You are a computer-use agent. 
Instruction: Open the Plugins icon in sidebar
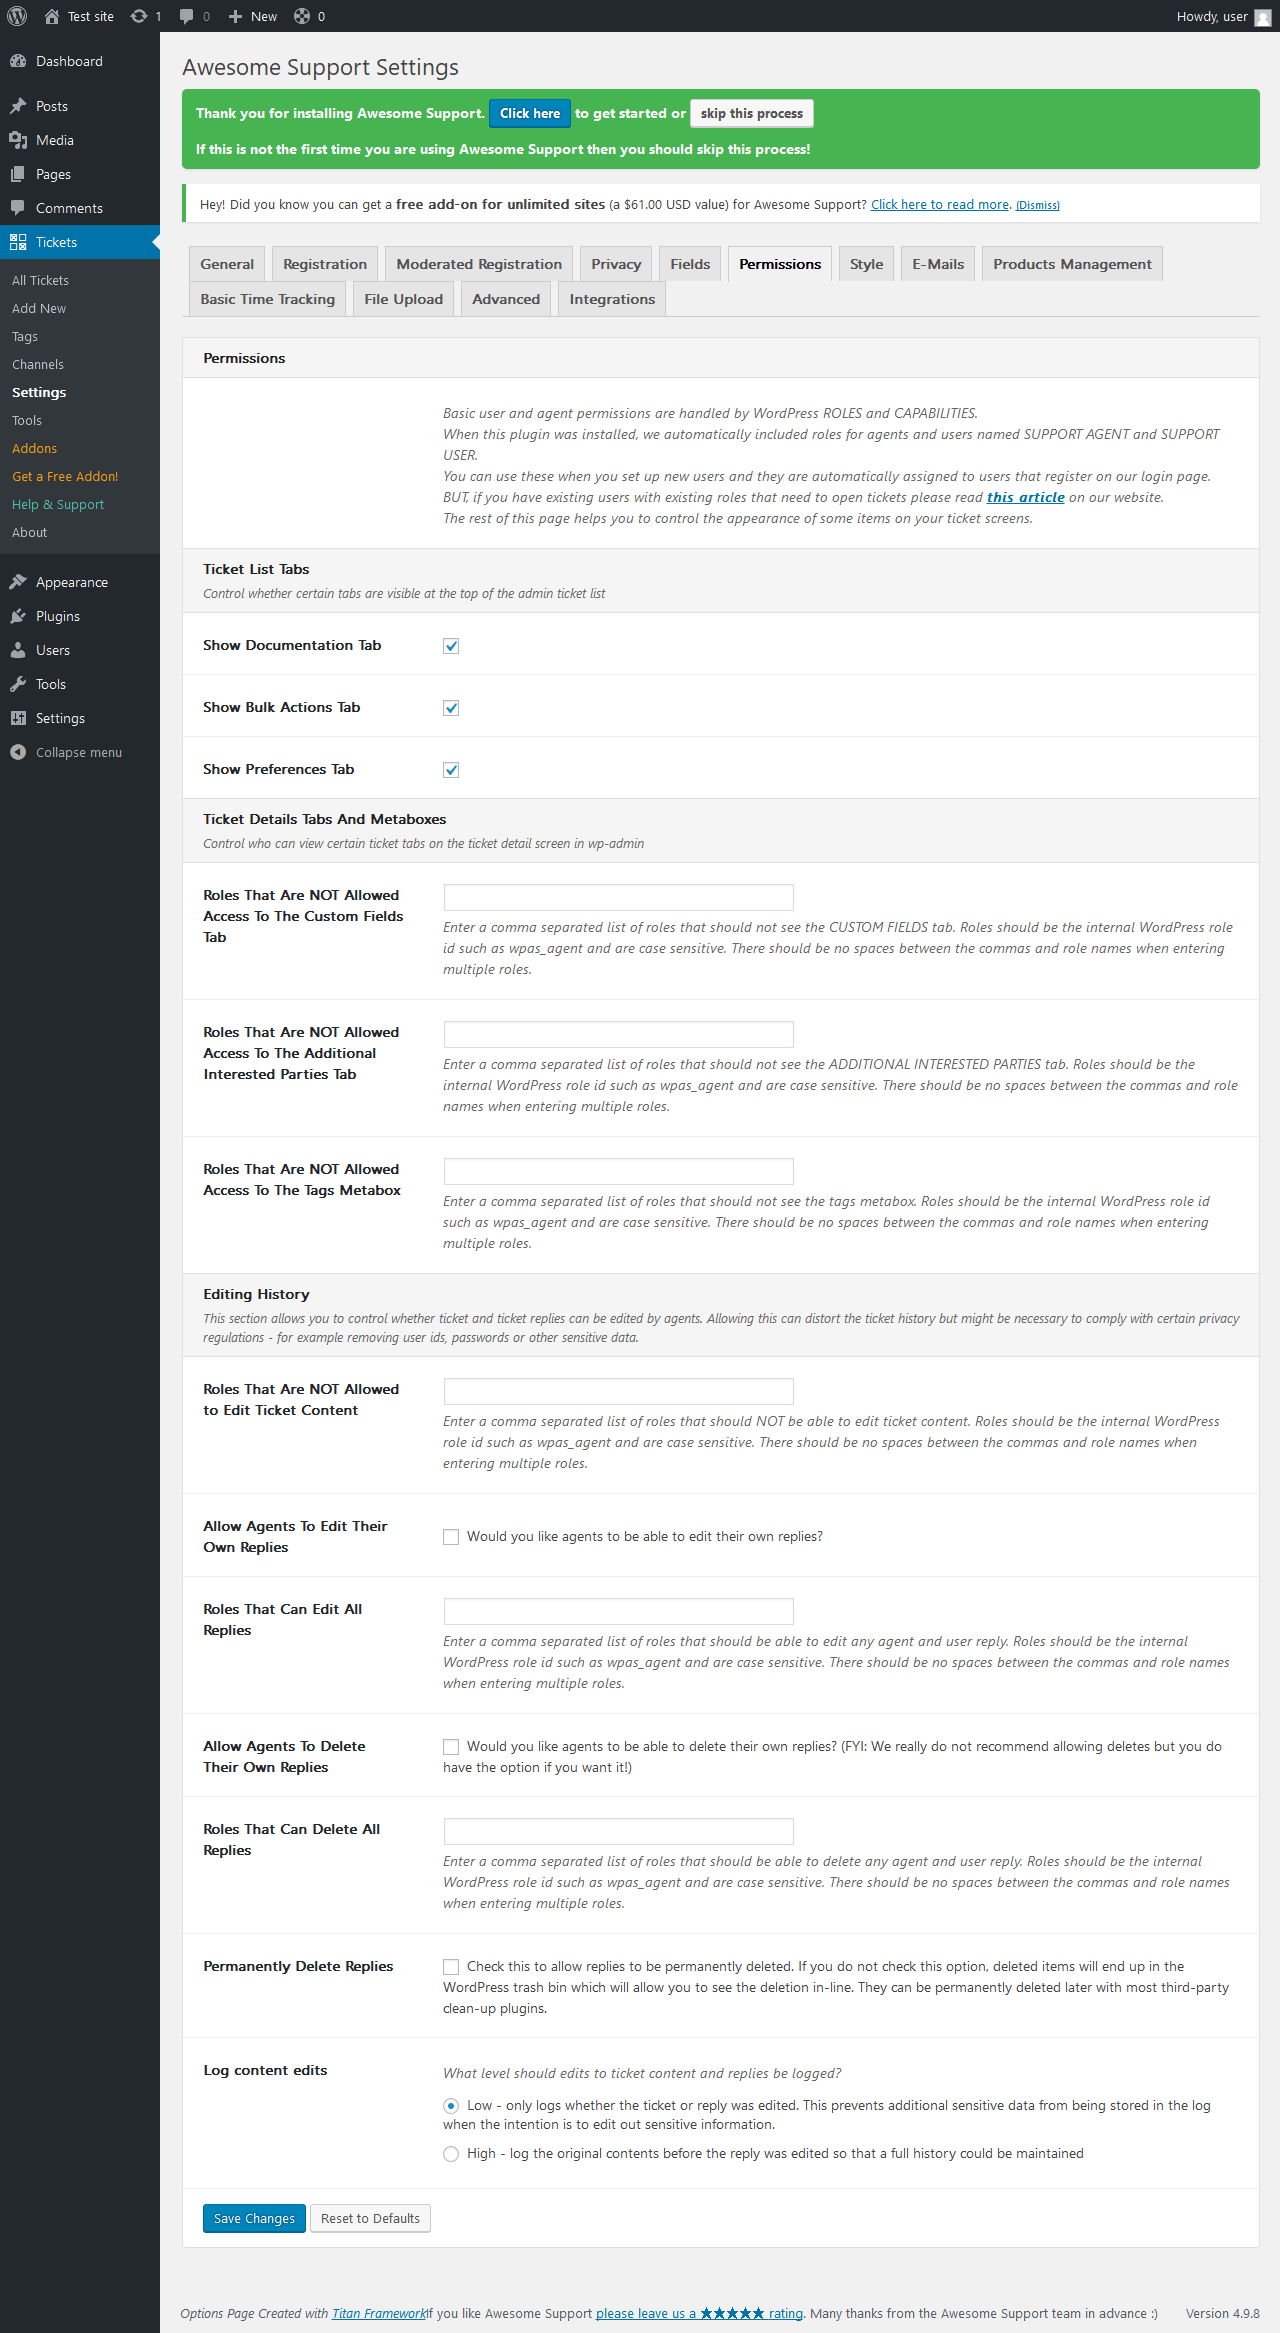(18, 616)
